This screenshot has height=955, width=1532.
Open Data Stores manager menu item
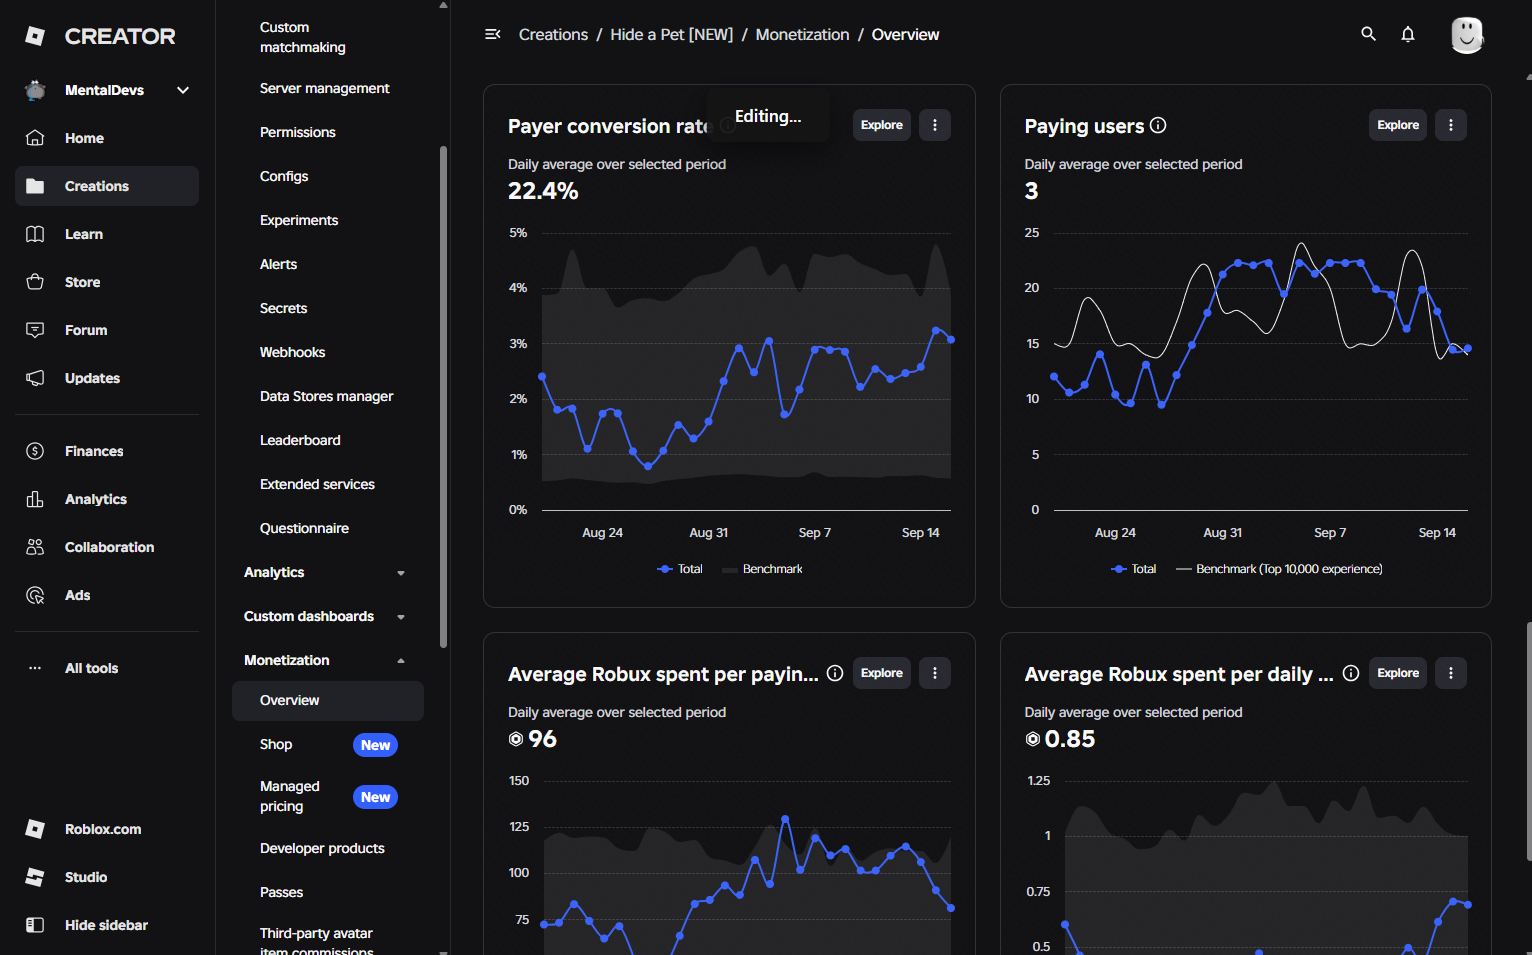[328, 396]
